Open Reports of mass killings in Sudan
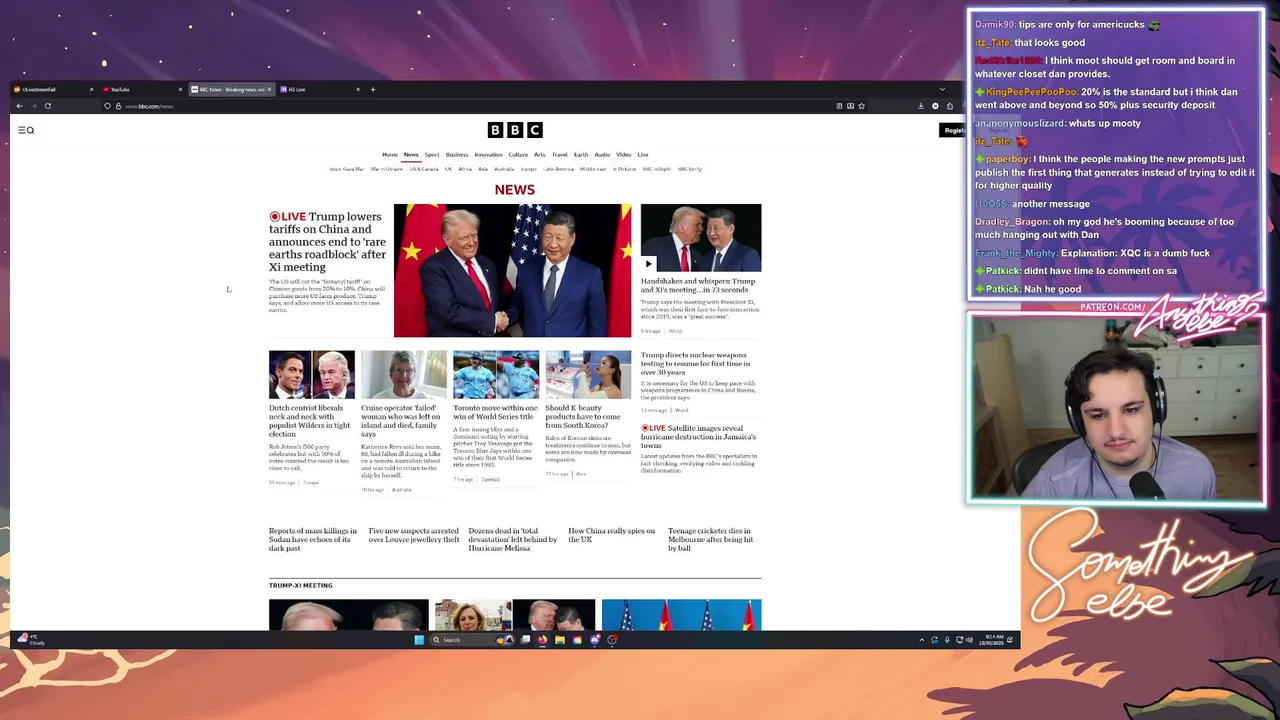The image size is (1280, 720). click(313, 540)
